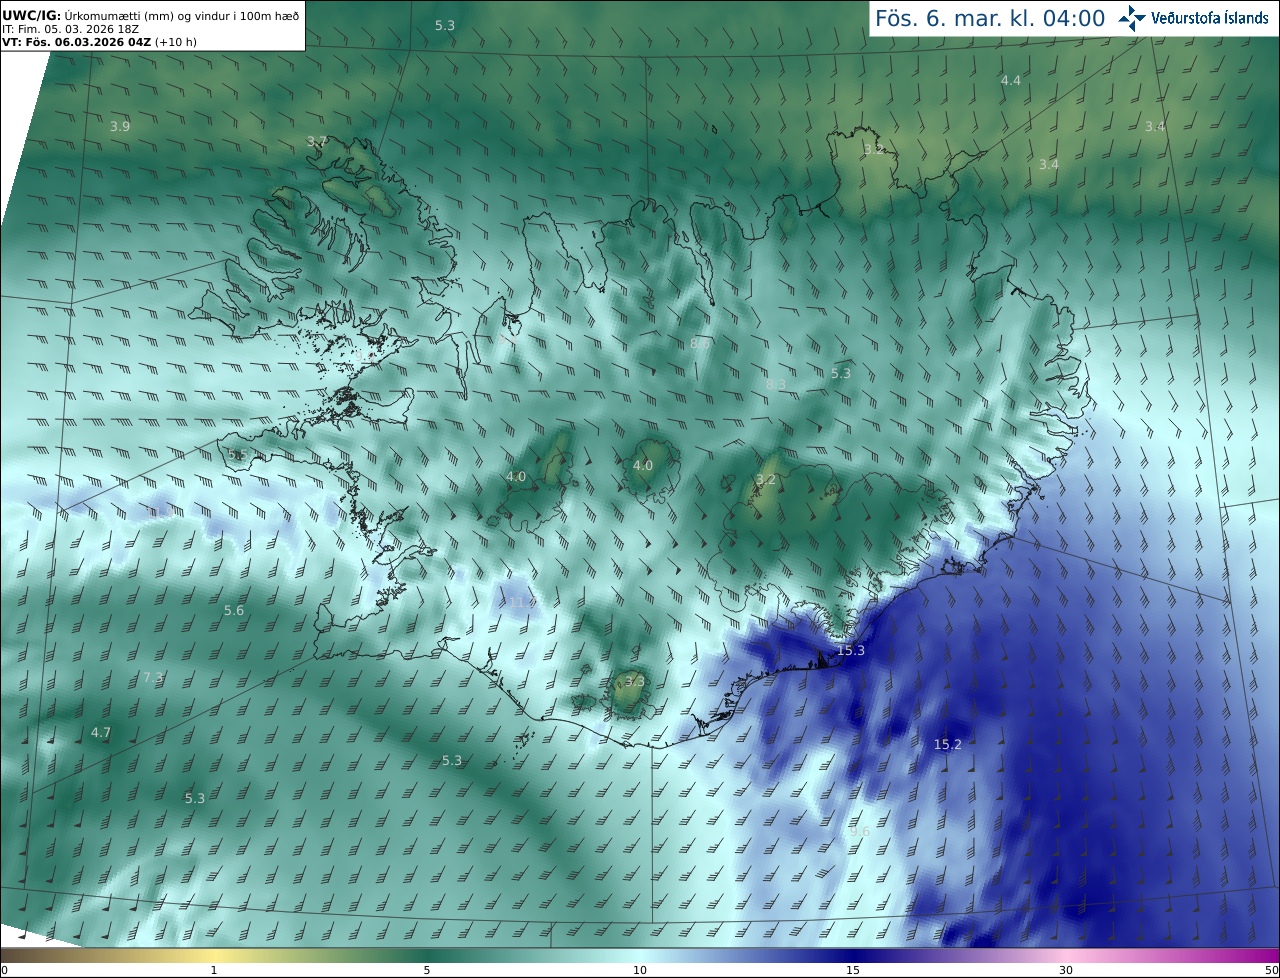
Task: Click the 4.7 value label
Action: [101, 733]
